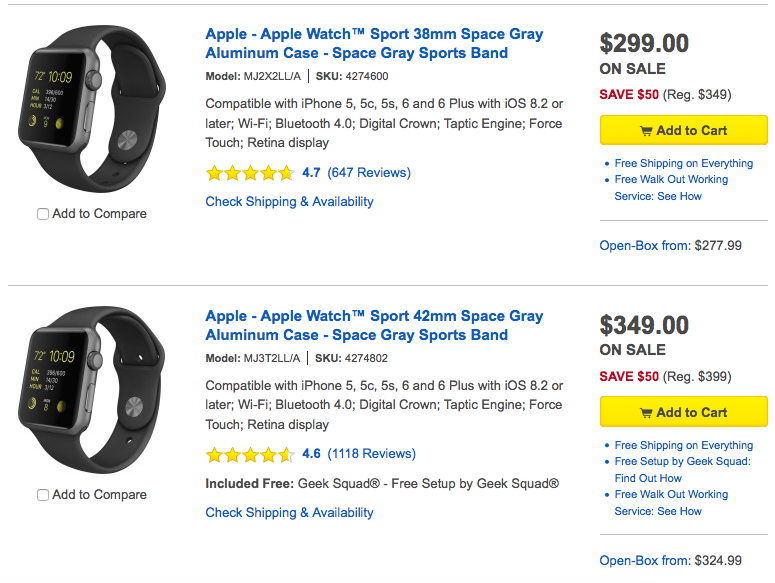Open the 647 Reviews link
The image size is (775, 583).
tap(369, 173)
